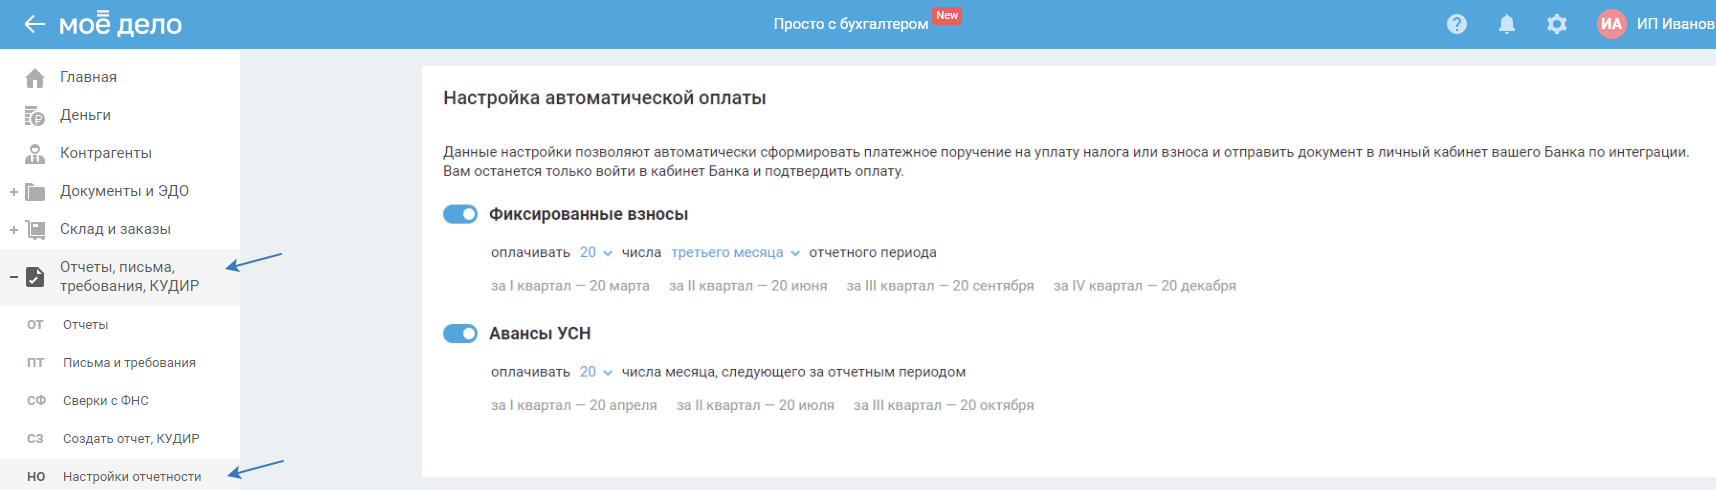Click the ИА user avatar
This screenshot has width=1716, height=490.
click(1611, 24)
